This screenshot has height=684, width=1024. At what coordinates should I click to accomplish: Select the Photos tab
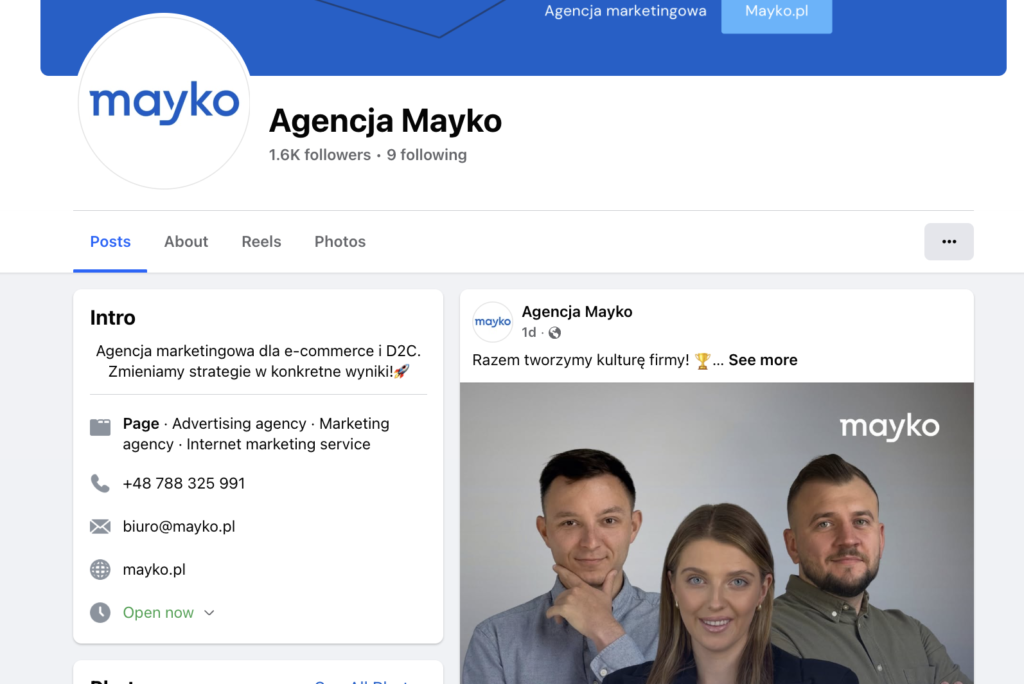tap(339, 241)
